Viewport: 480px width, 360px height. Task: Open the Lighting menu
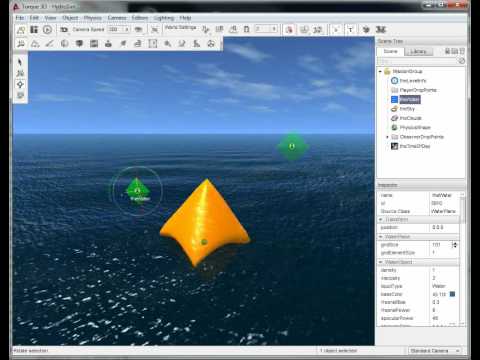click(164, 18)
